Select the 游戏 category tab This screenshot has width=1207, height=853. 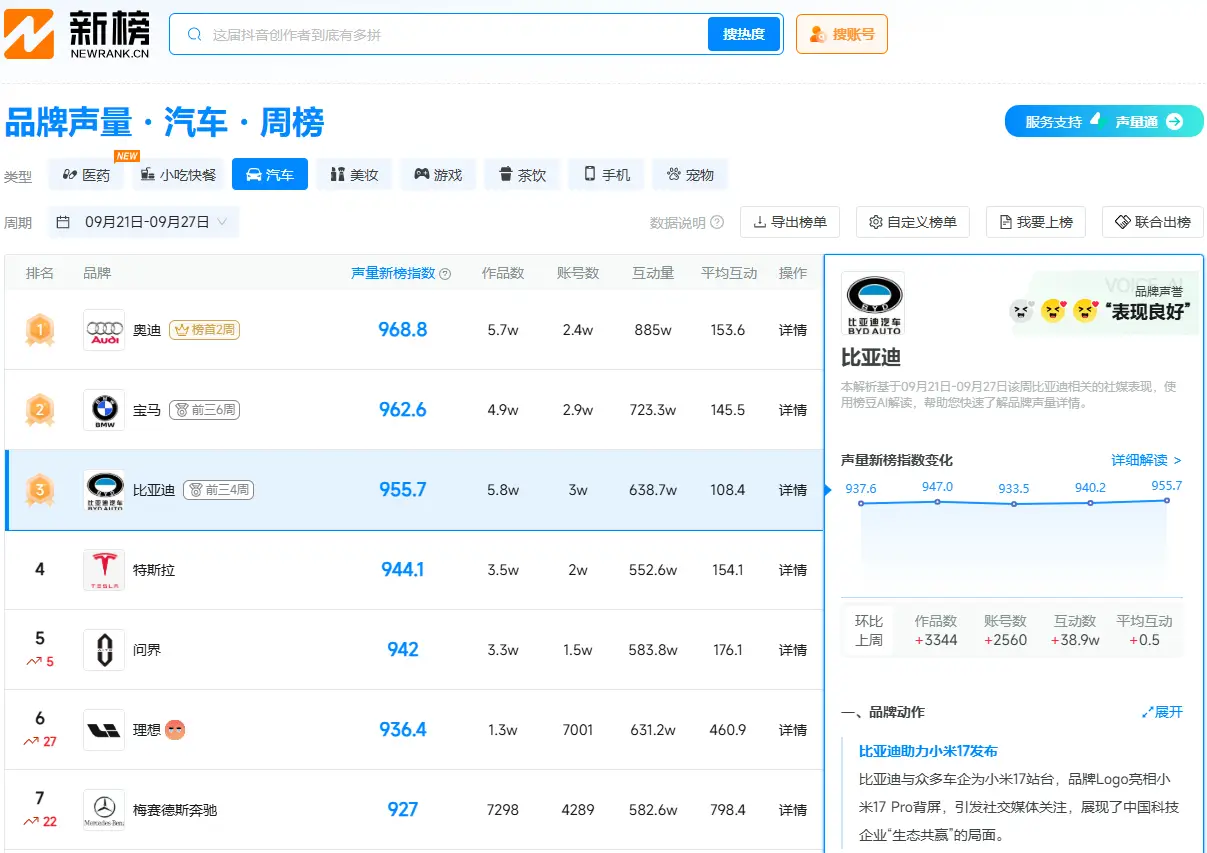coord(438,175)
